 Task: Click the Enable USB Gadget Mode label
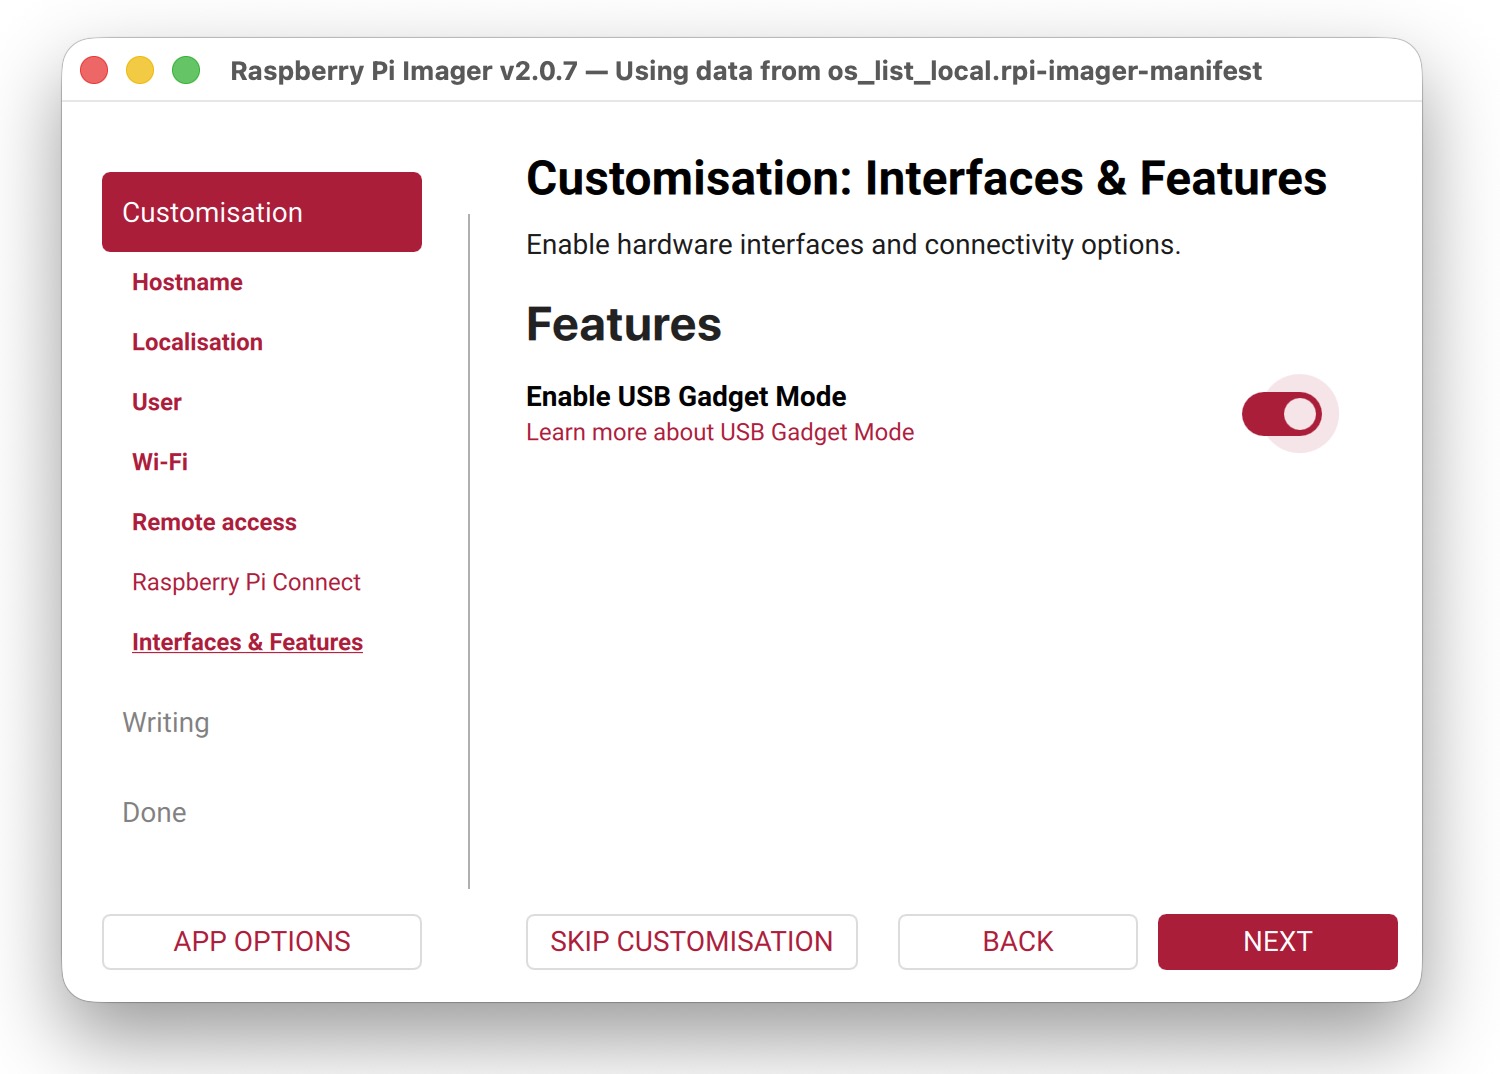(x=686, y=396)
